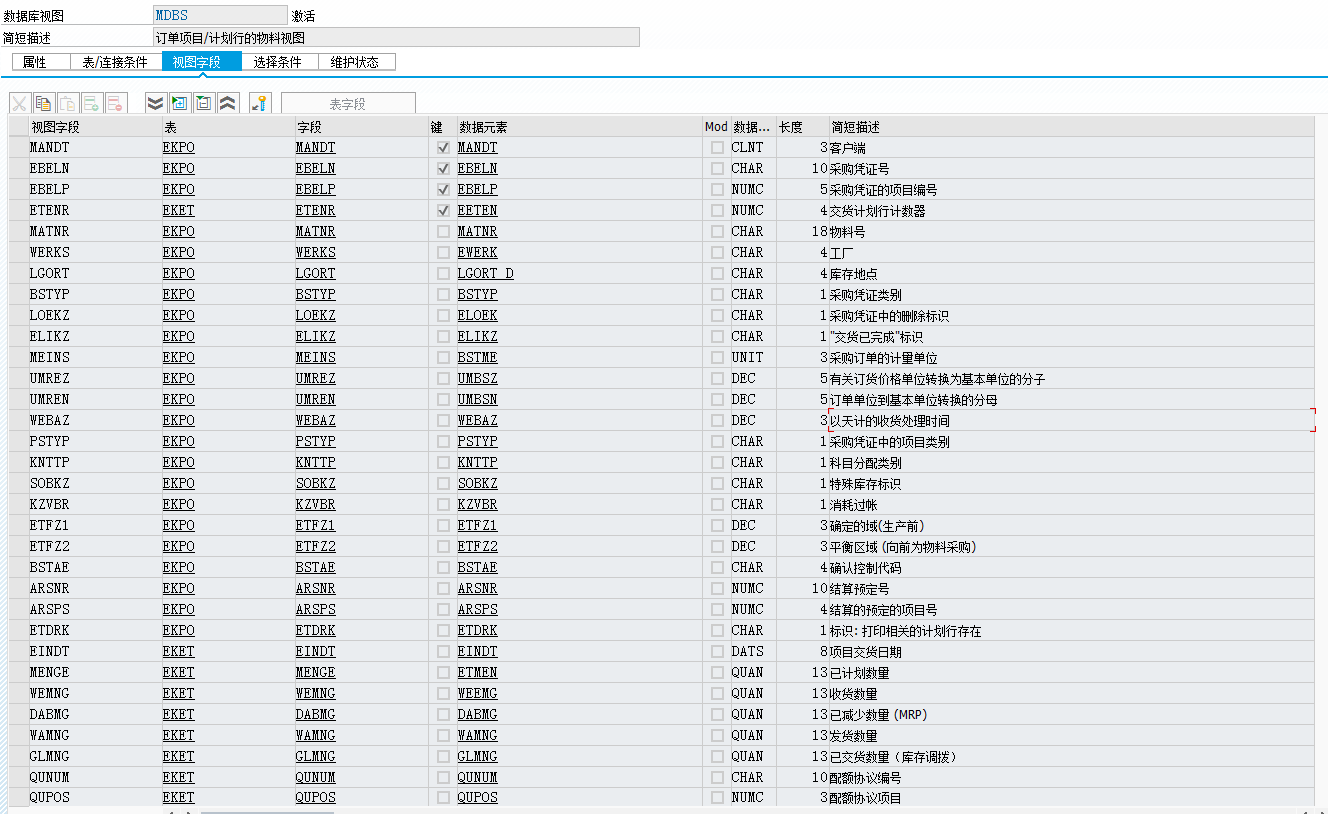The width and height of the screenshot is (1328, 814).
Task: Click the yellow Key icon in the toolbar
Action: coord(261,102)
